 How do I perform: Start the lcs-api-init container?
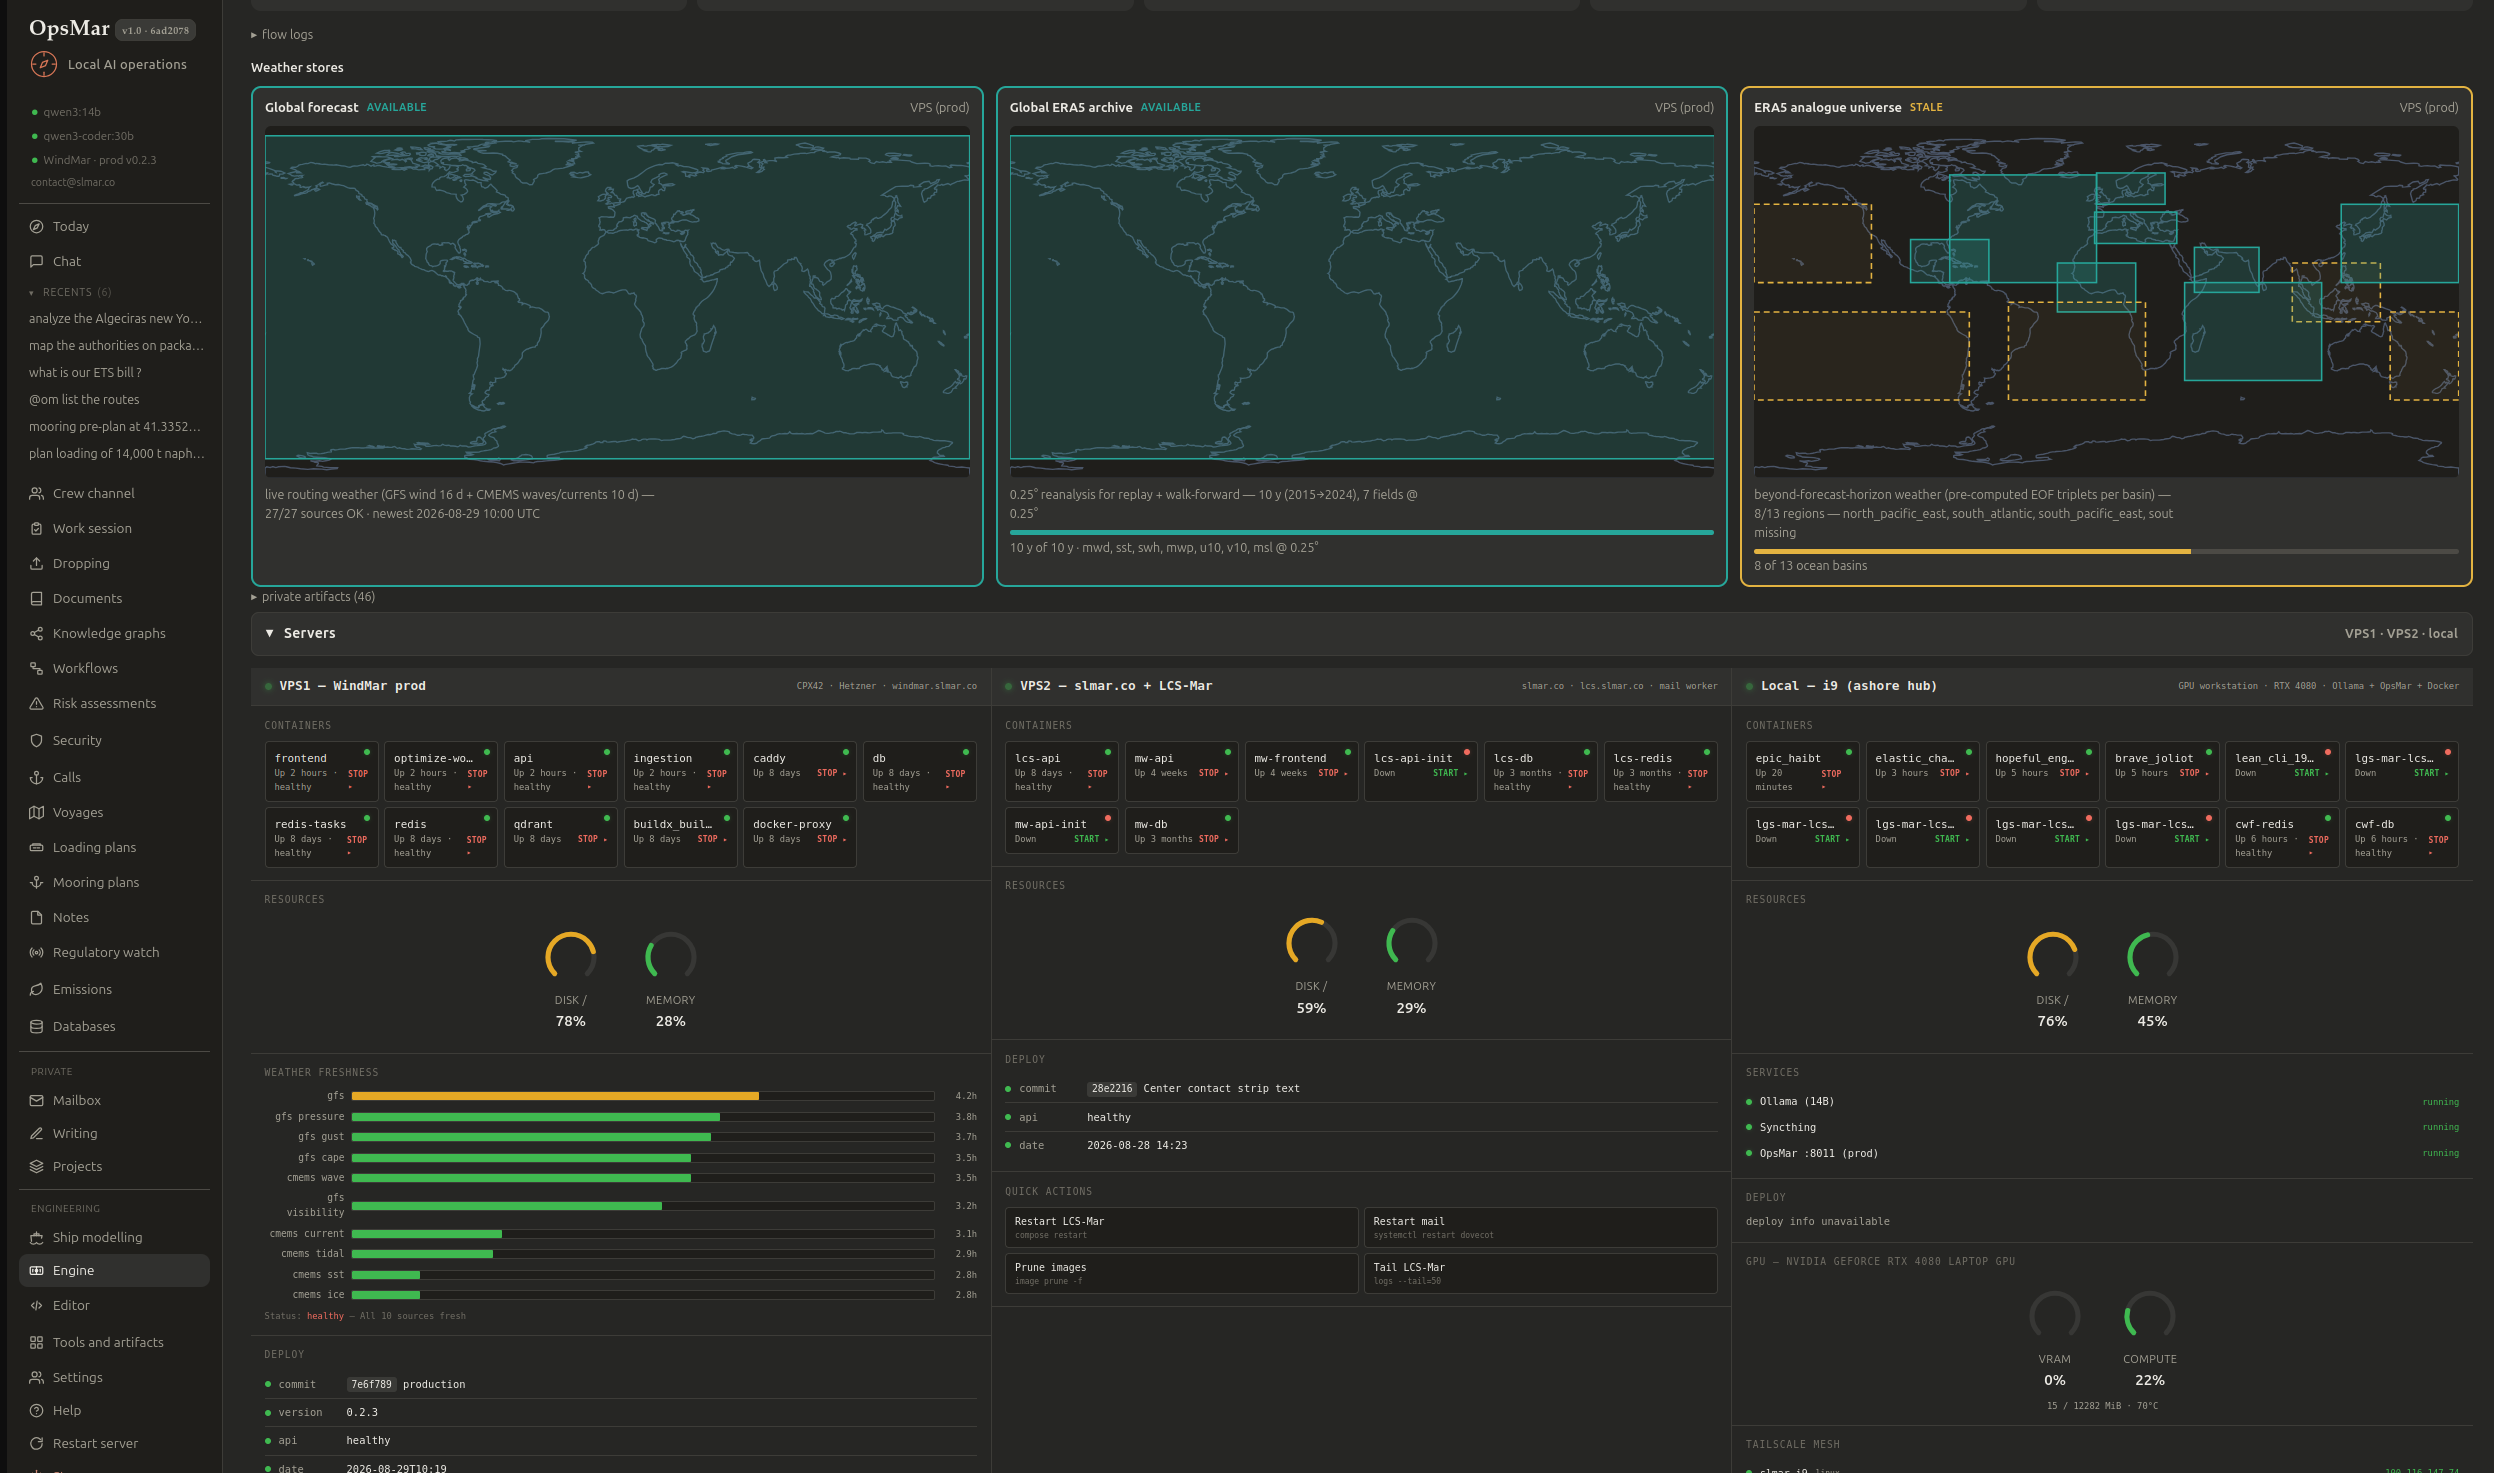click(1449, 774)
